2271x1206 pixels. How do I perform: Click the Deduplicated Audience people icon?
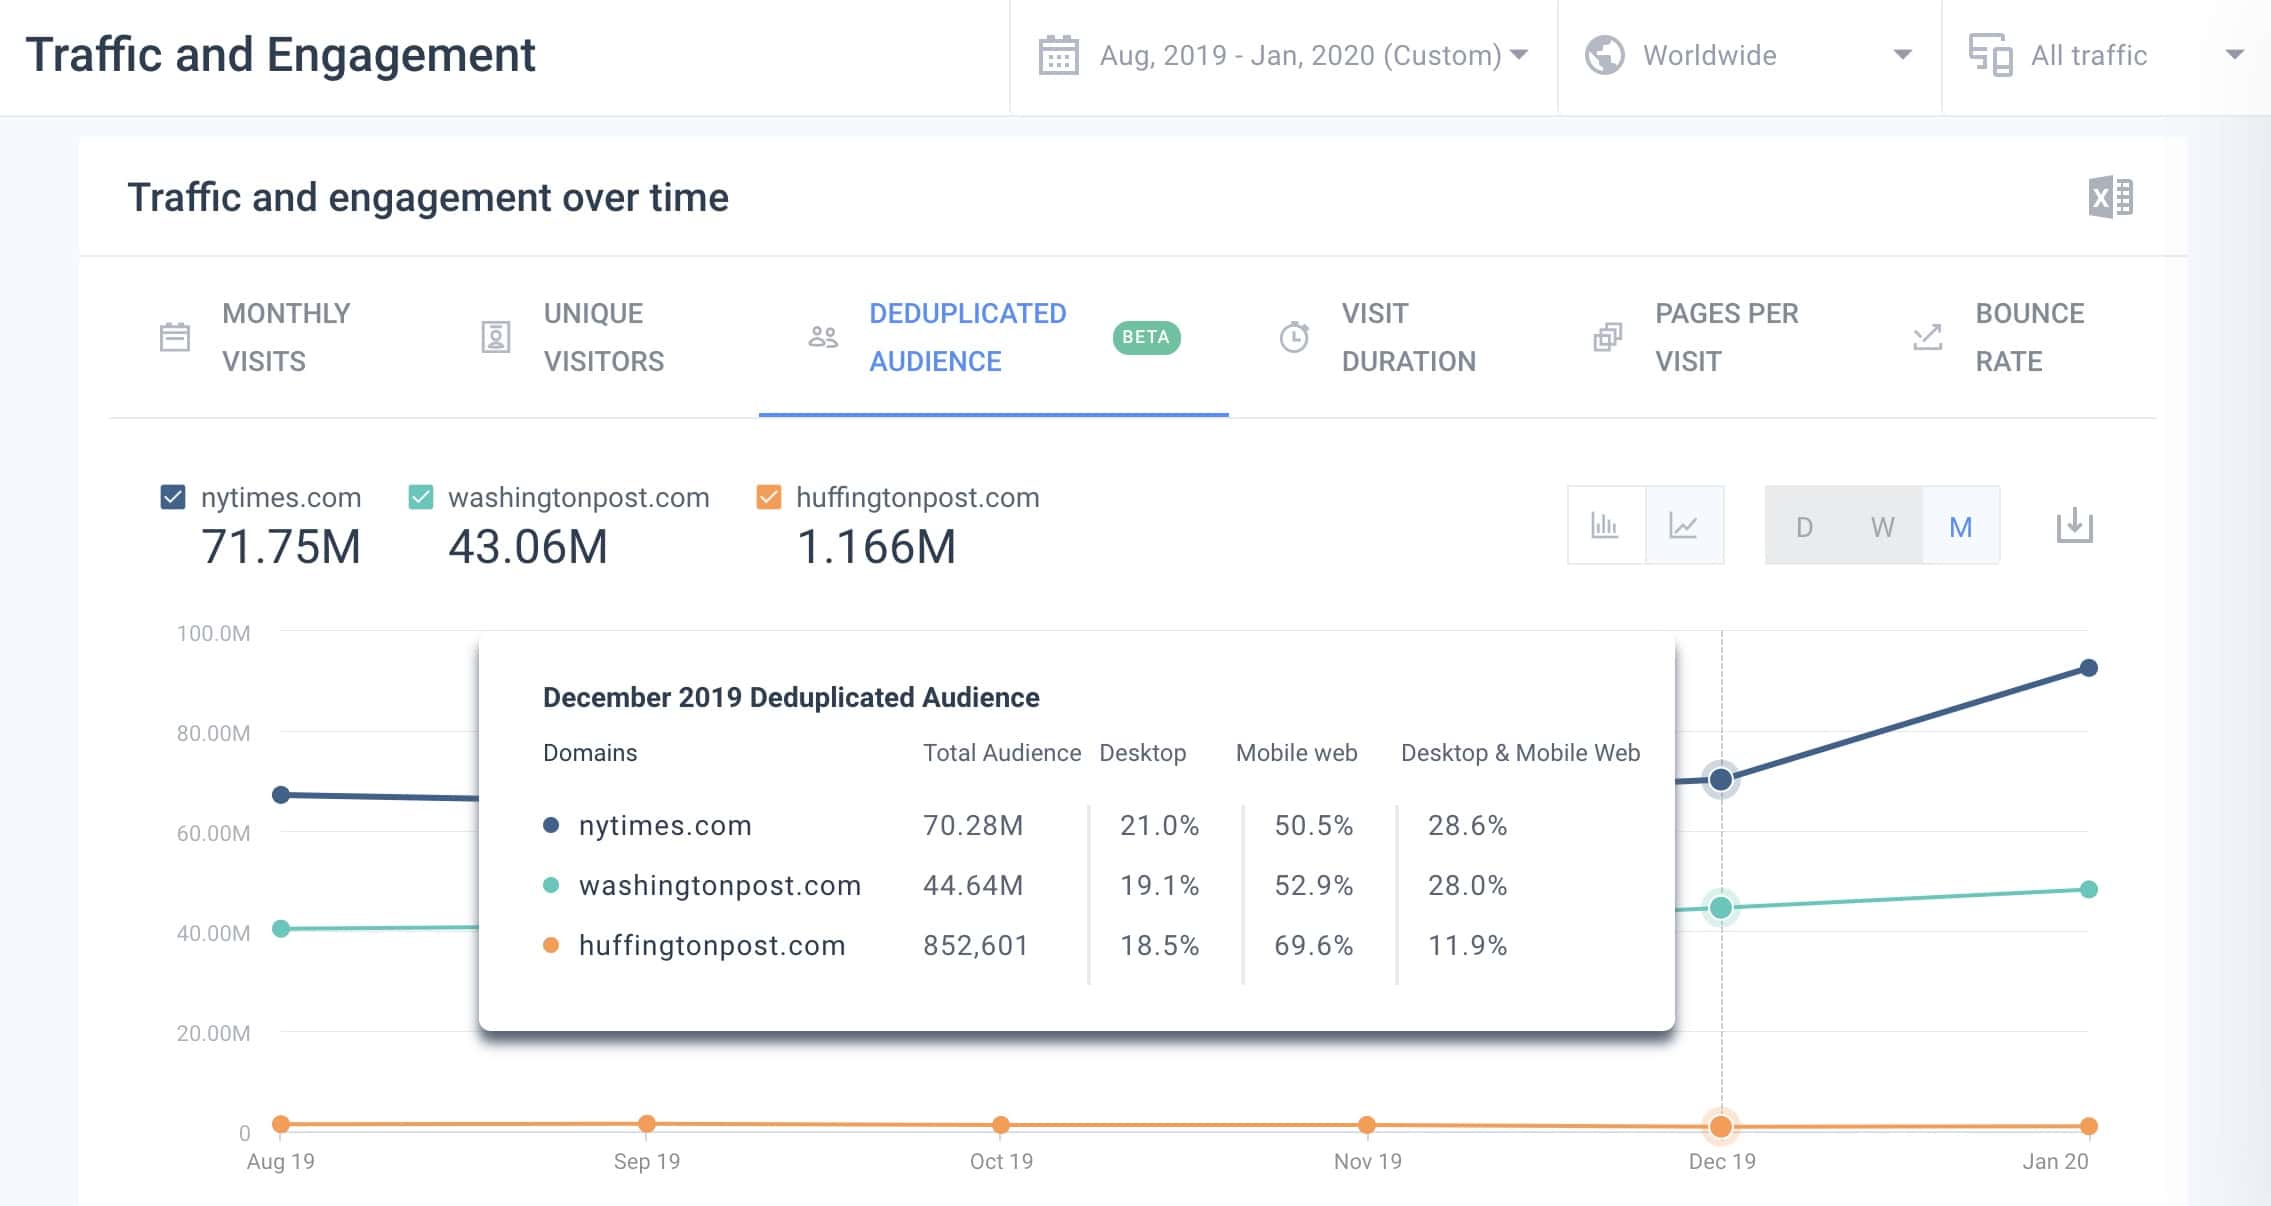point(823,337)
